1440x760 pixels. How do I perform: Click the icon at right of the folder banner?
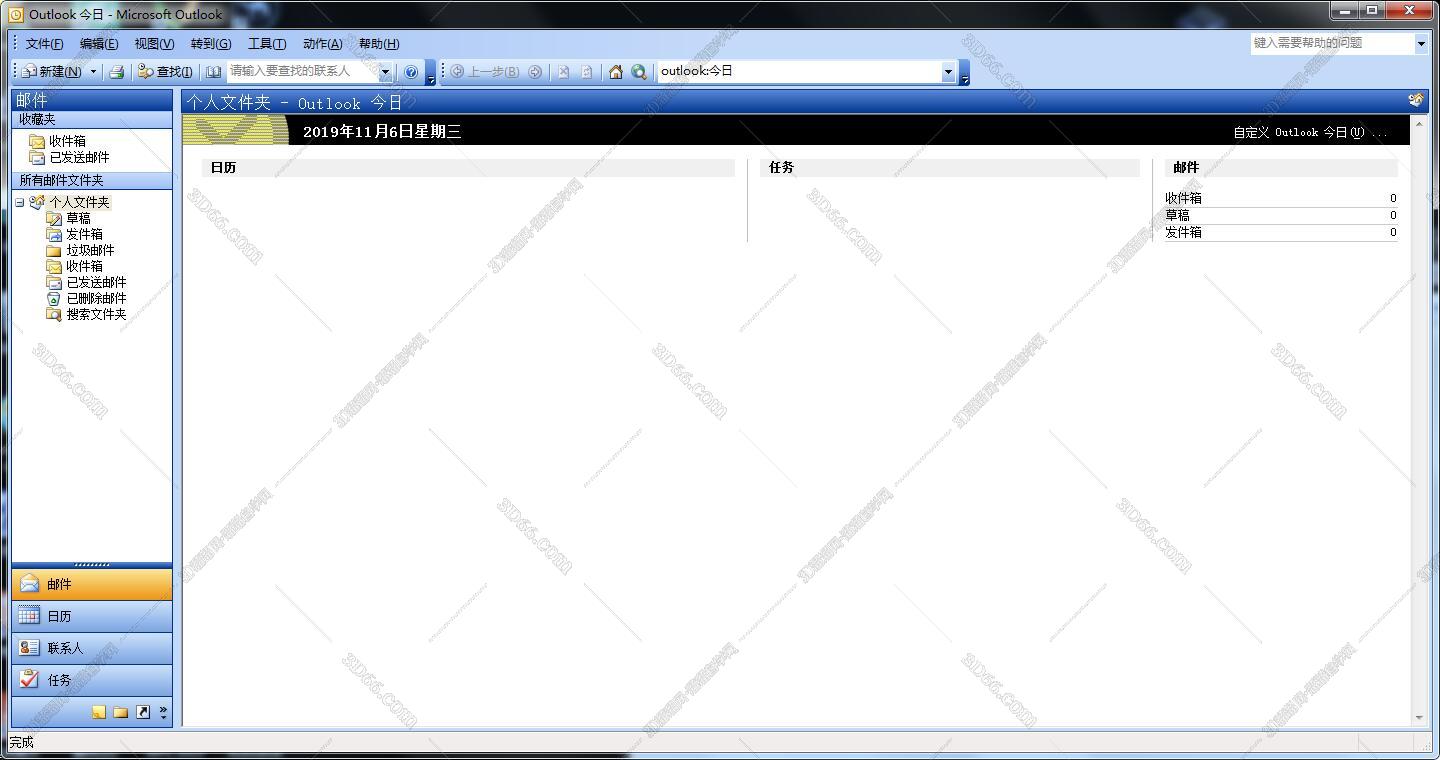(x=1416, y=100)
